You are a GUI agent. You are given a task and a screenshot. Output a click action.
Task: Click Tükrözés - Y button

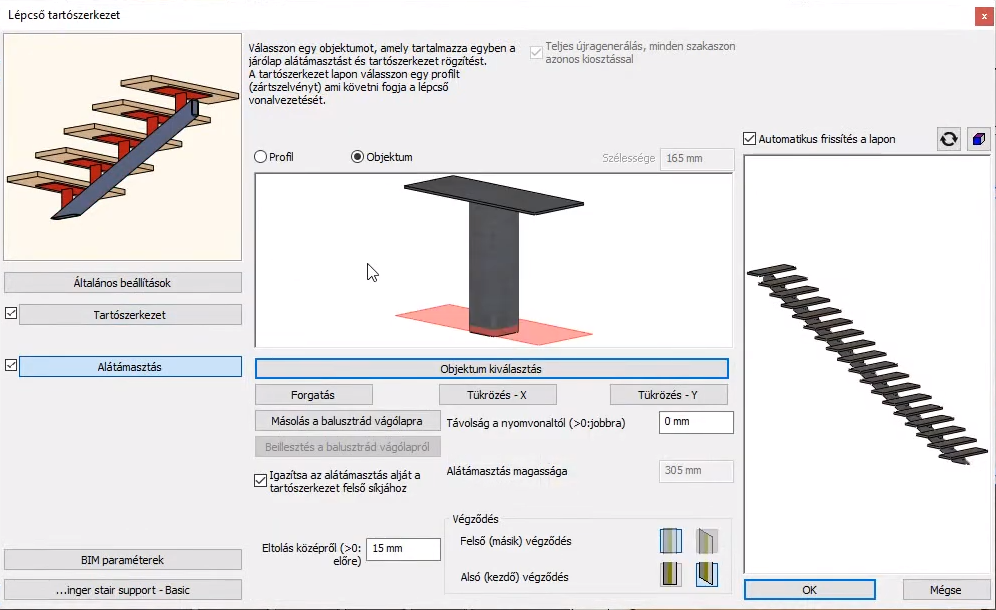click(x=668, y=395)
